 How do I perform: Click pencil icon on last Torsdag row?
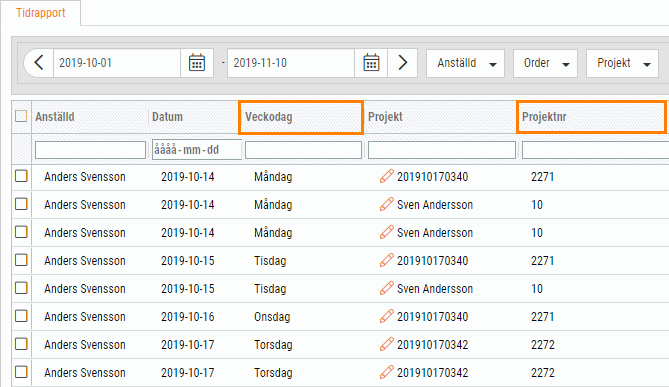coord(387,372)
